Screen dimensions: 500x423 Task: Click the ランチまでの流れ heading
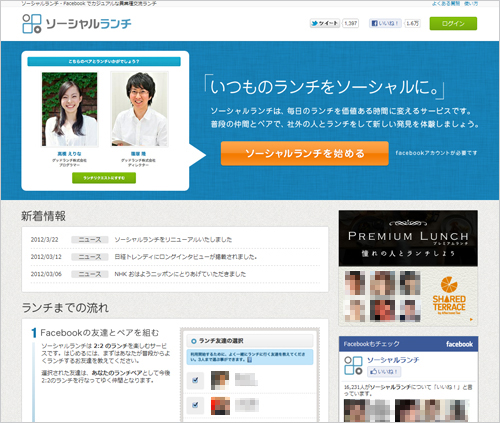click(65, 308)
